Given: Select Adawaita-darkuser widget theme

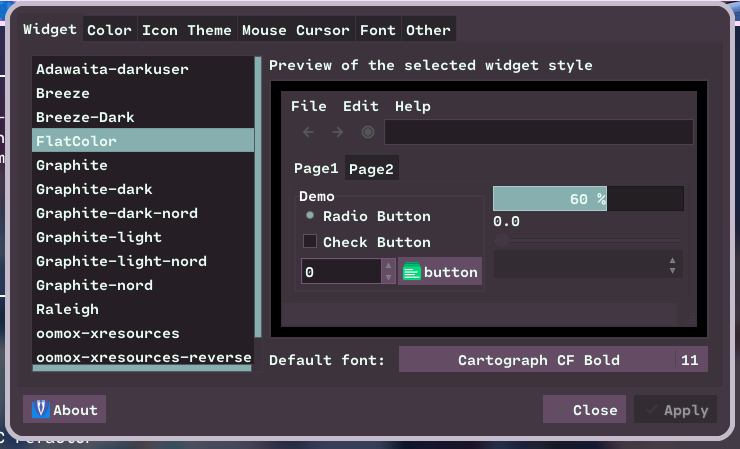Looking at the screenshot, I should click(143, 69).
